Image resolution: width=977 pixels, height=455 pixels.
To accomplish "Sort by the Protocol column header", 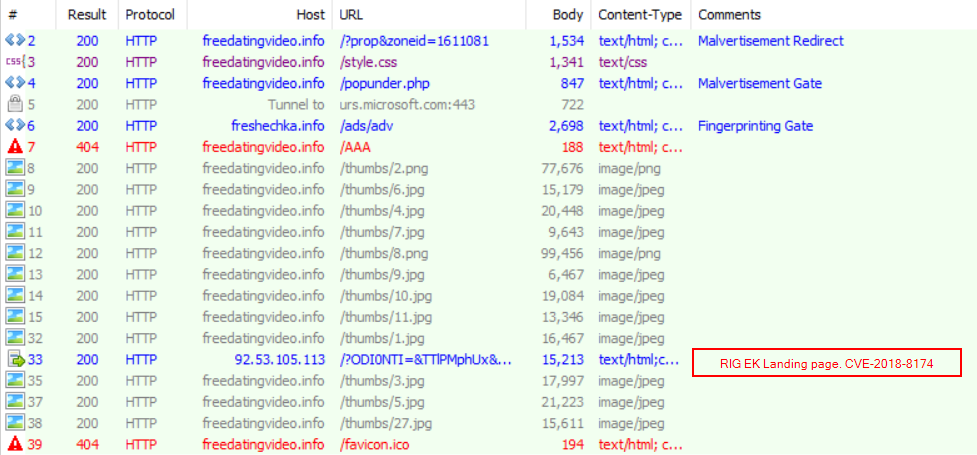I will click(x=150, y=15).
